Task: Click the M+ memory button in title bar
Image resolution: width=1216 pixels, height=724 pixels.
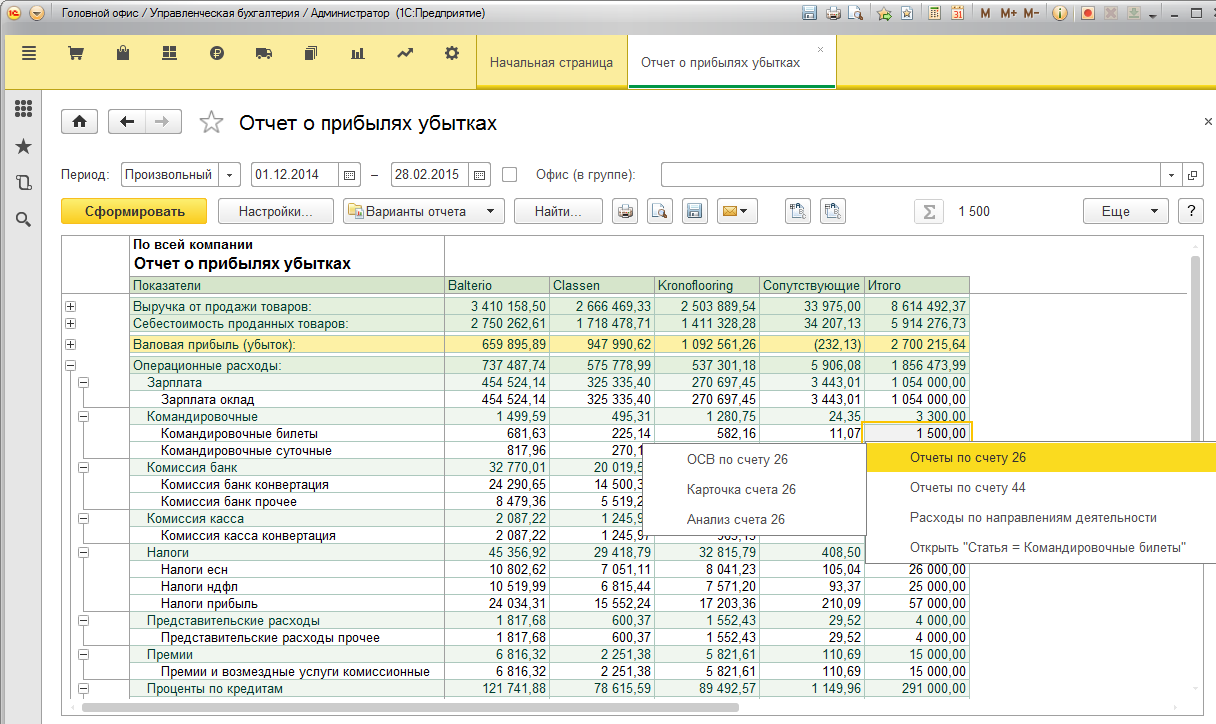Action: [1008, 14]
